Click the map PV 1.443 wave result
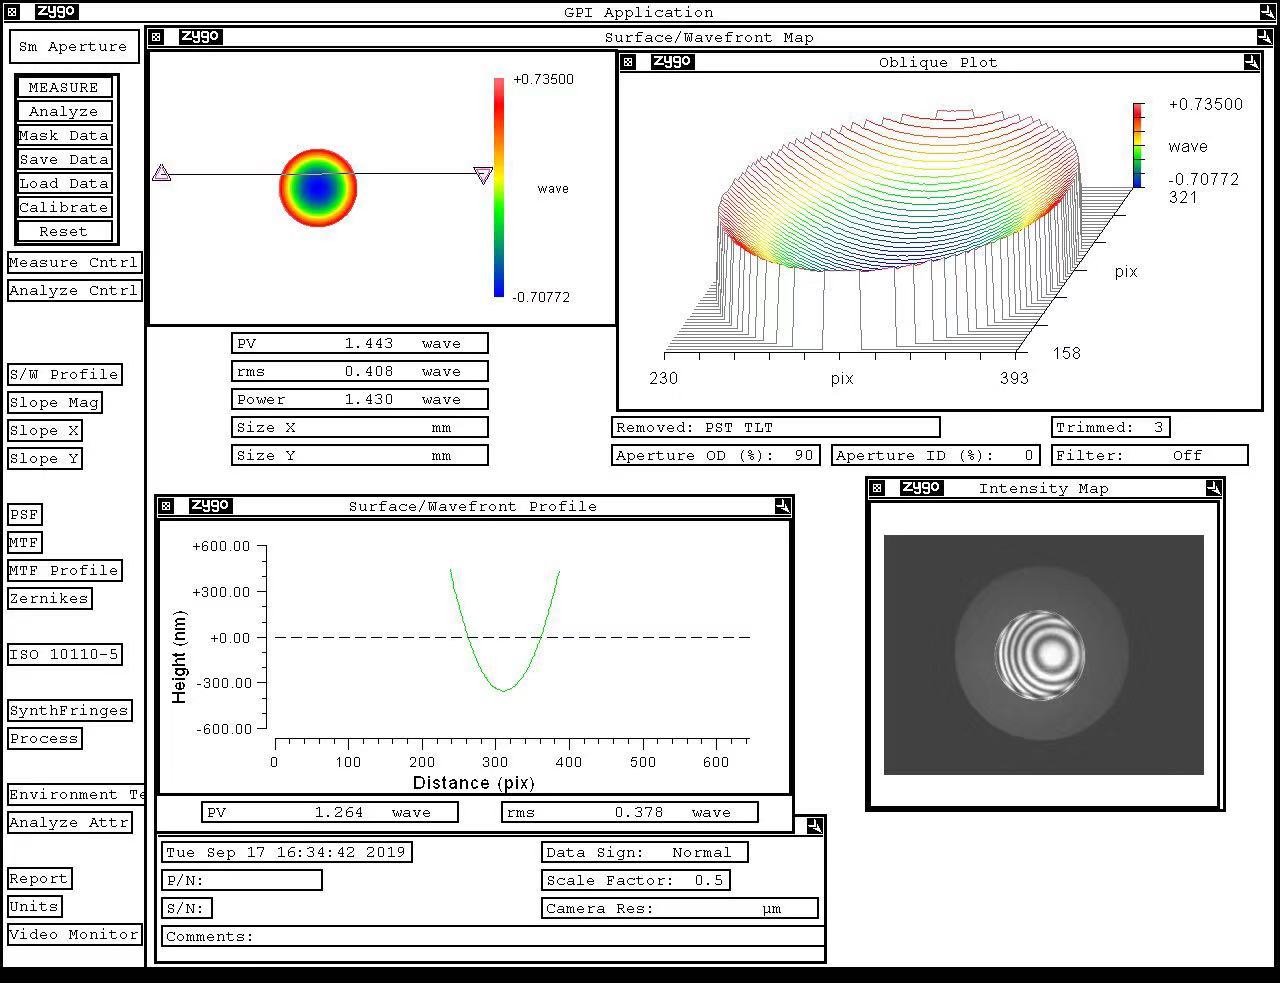This screenshot has height=983, width=1280. click(x=360, y=344)
